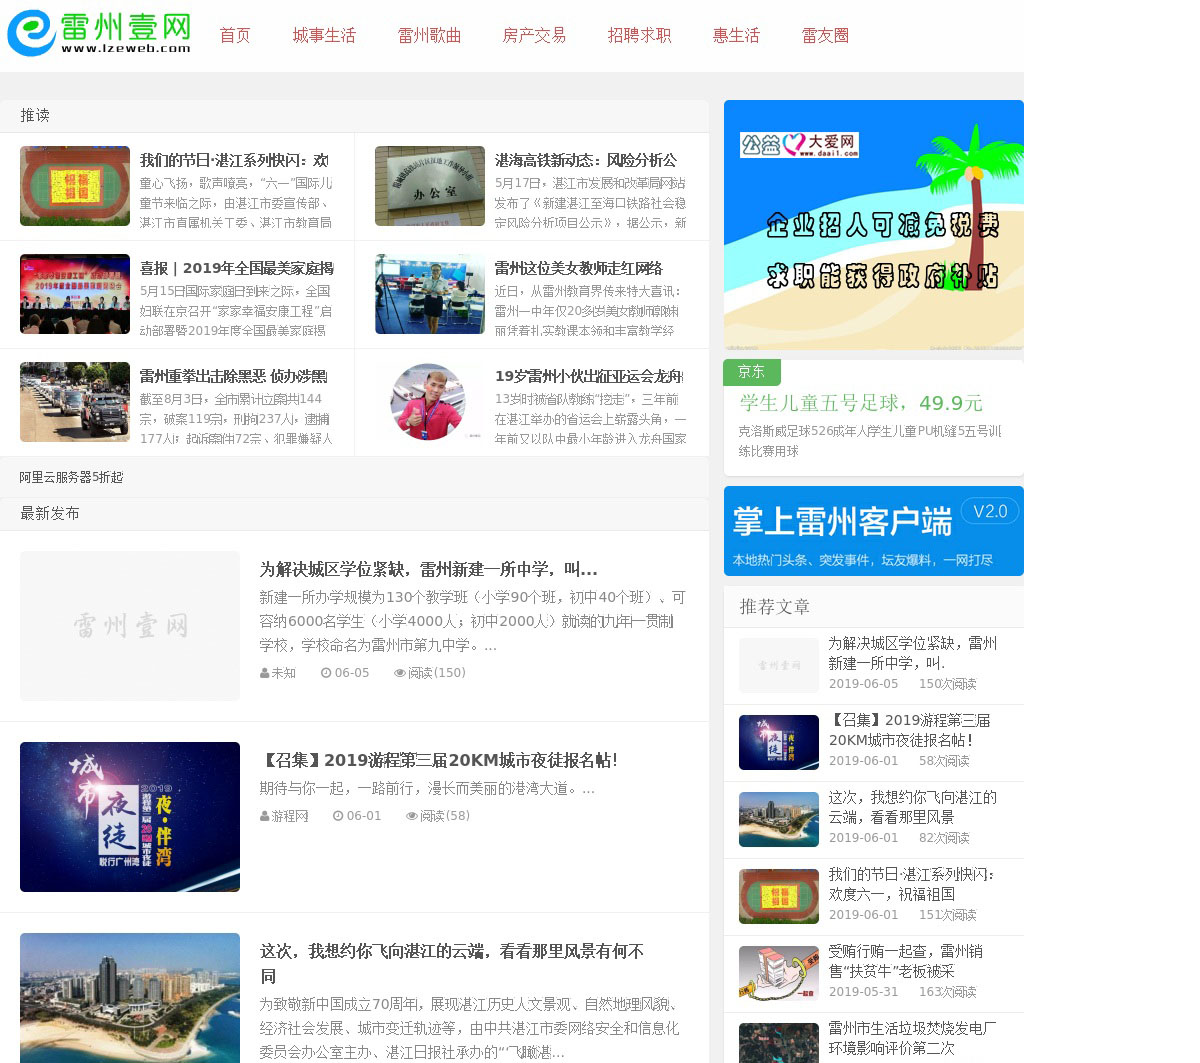
Task: Open 港海高铁新动态 recommended article
Action: pyautogui.click(x=585, y=160)
